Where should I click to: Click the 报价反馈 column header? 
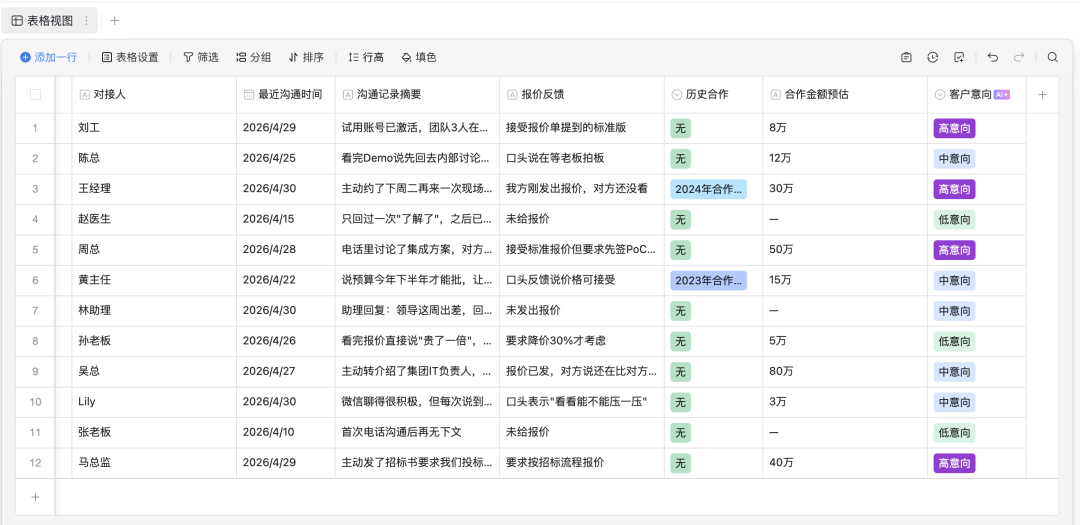point(582,95)
